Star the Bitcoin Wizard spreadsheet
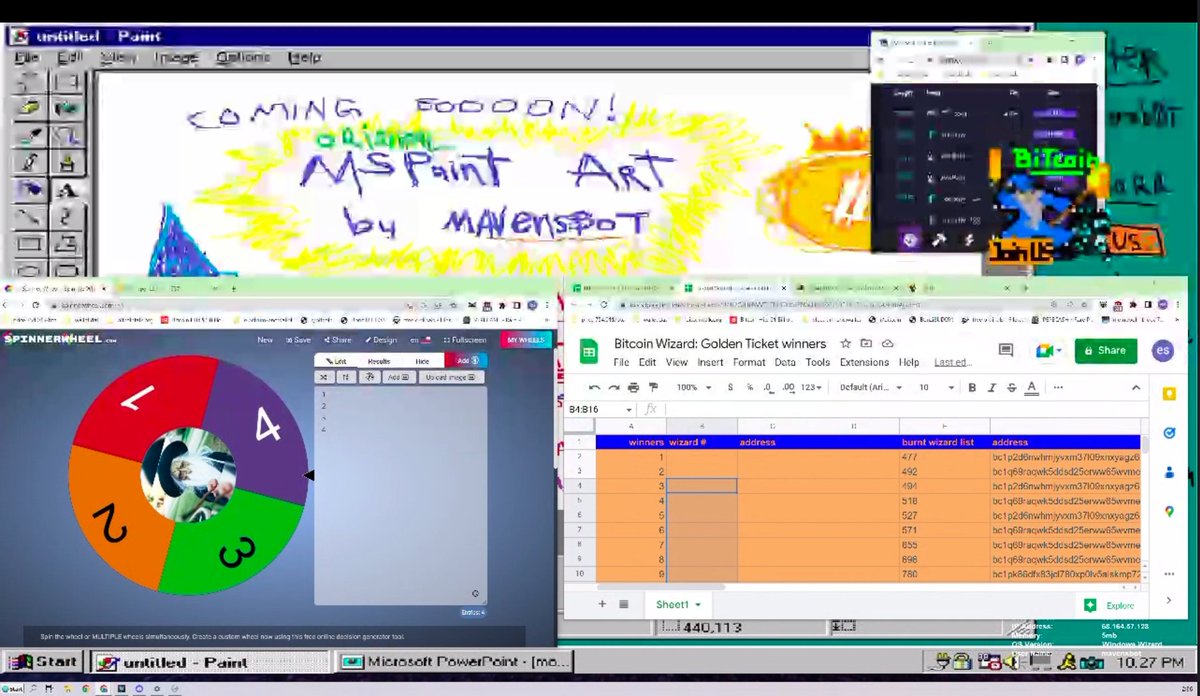Viewport: 1200px width, 696px height. pos(846,343)
